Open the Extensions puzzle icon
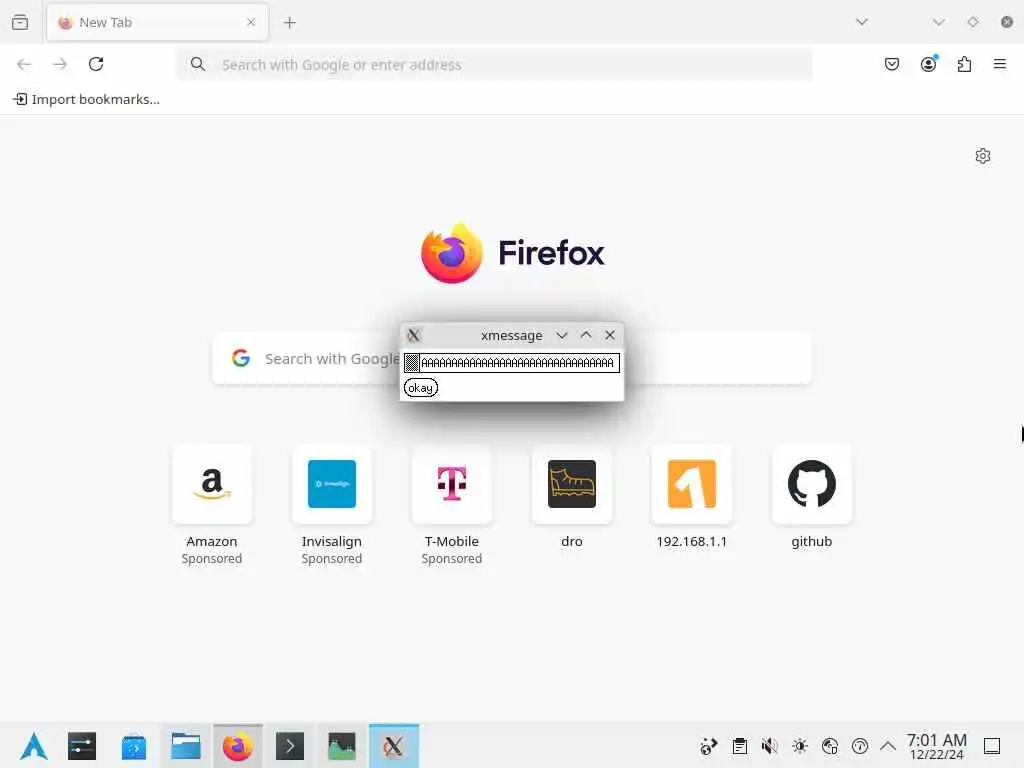Viewport: 1024px width, 768px height. pos(965,64)
